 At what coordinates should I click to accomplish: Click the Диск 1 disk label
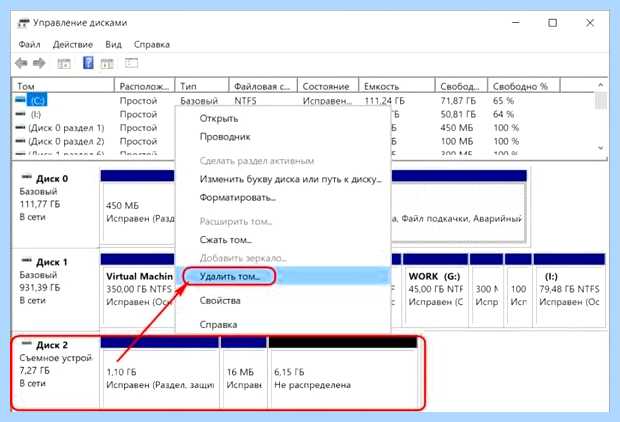click(x=52, y=262)
